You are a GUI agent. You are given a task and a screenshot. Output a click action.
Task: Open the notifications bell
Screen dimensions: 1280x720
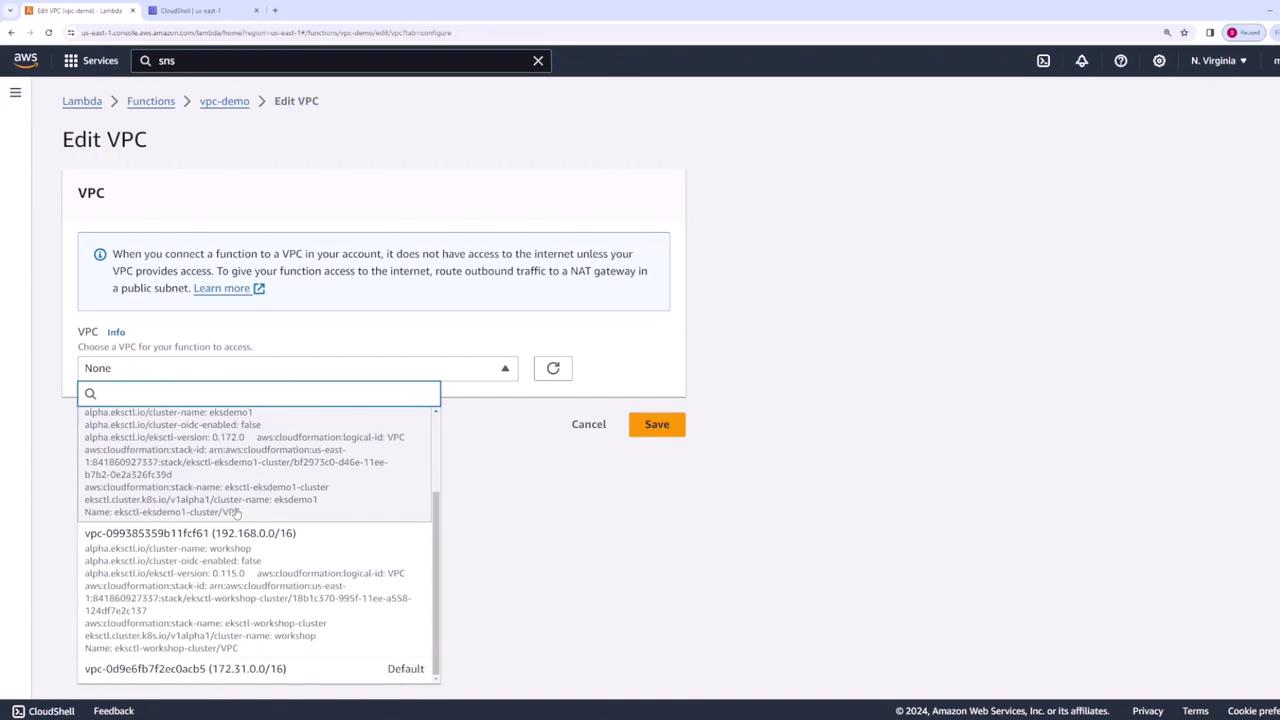1082,61
